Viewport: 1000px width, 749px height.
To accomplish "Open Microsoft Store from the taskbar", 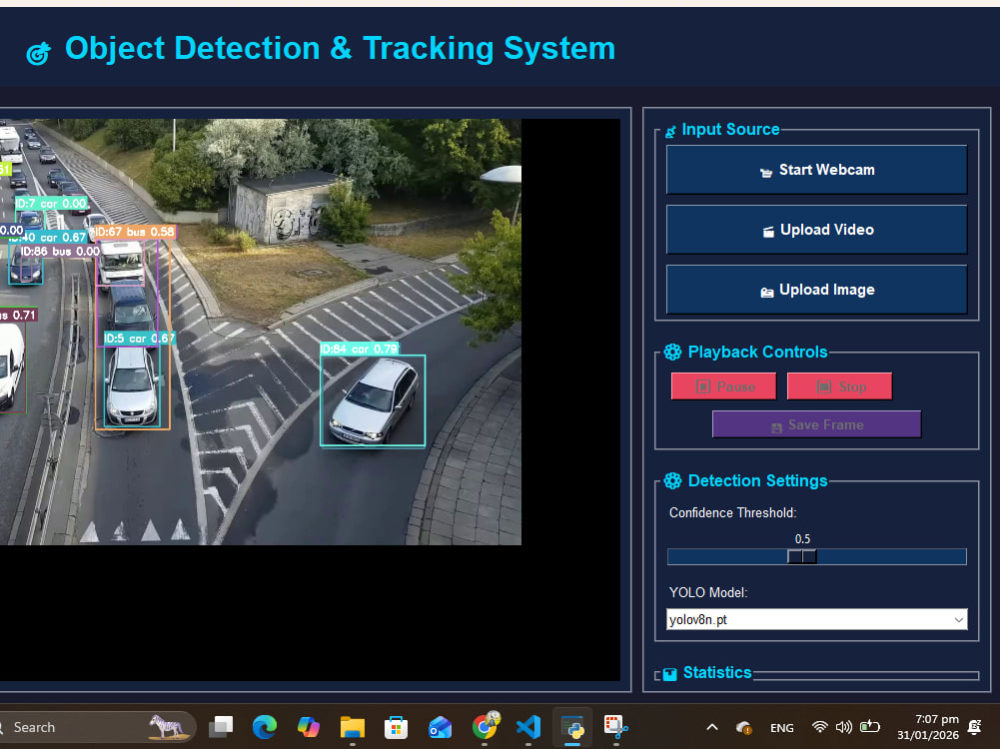I will click(x=396, y=727).
